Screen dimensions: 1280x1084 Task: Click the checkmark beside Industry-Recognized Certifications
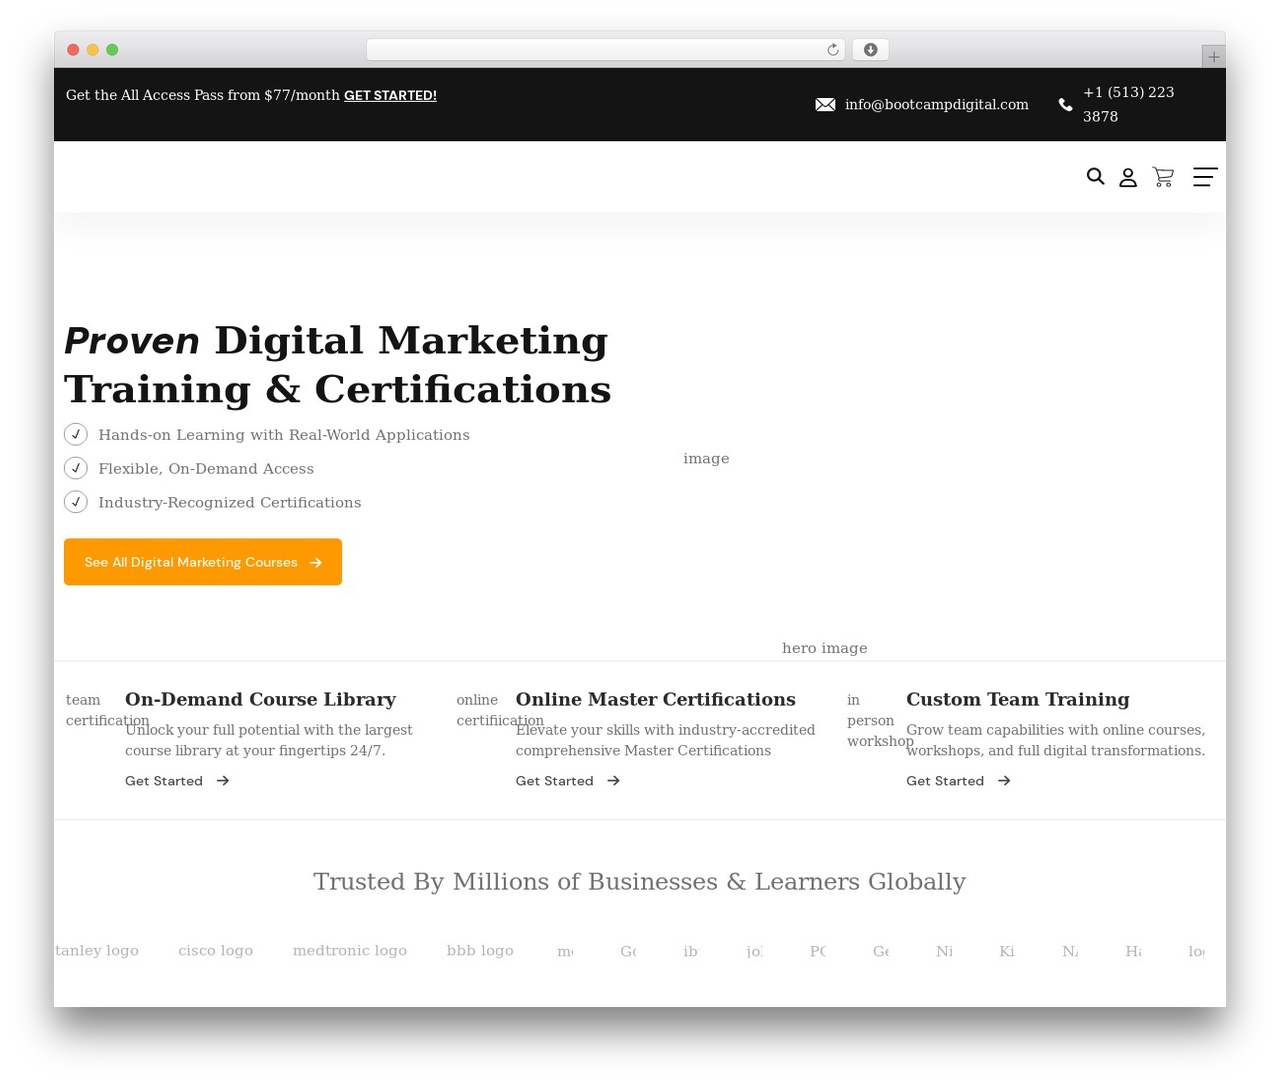tap(76, 502)
